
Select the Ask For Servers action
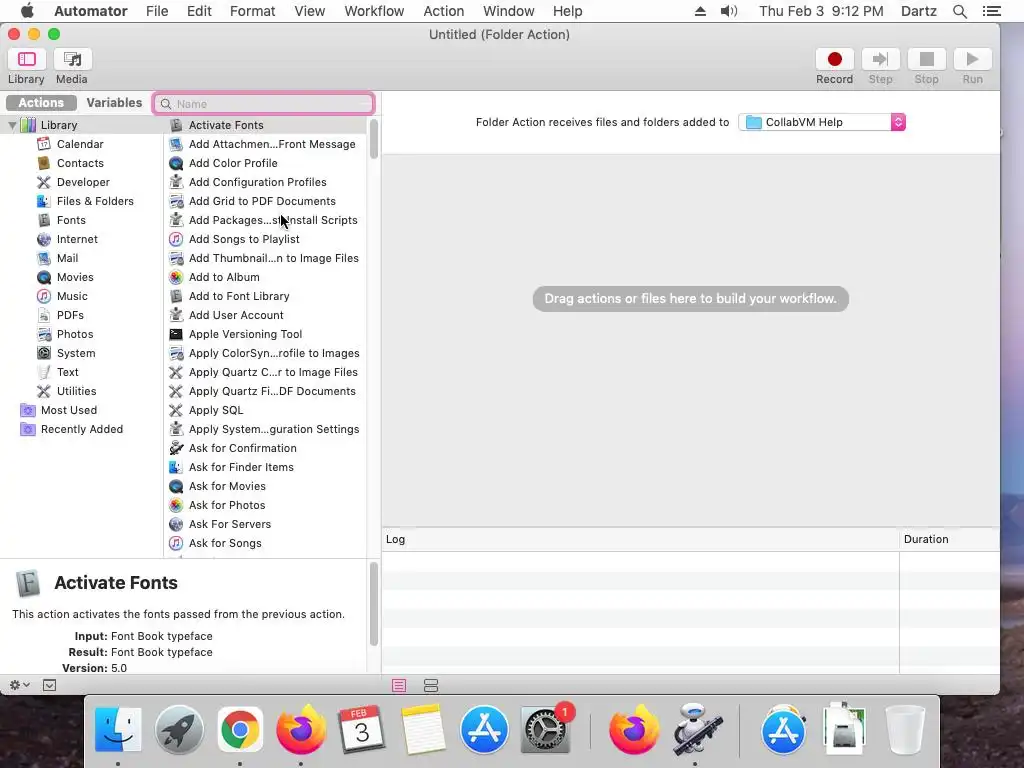230,524
